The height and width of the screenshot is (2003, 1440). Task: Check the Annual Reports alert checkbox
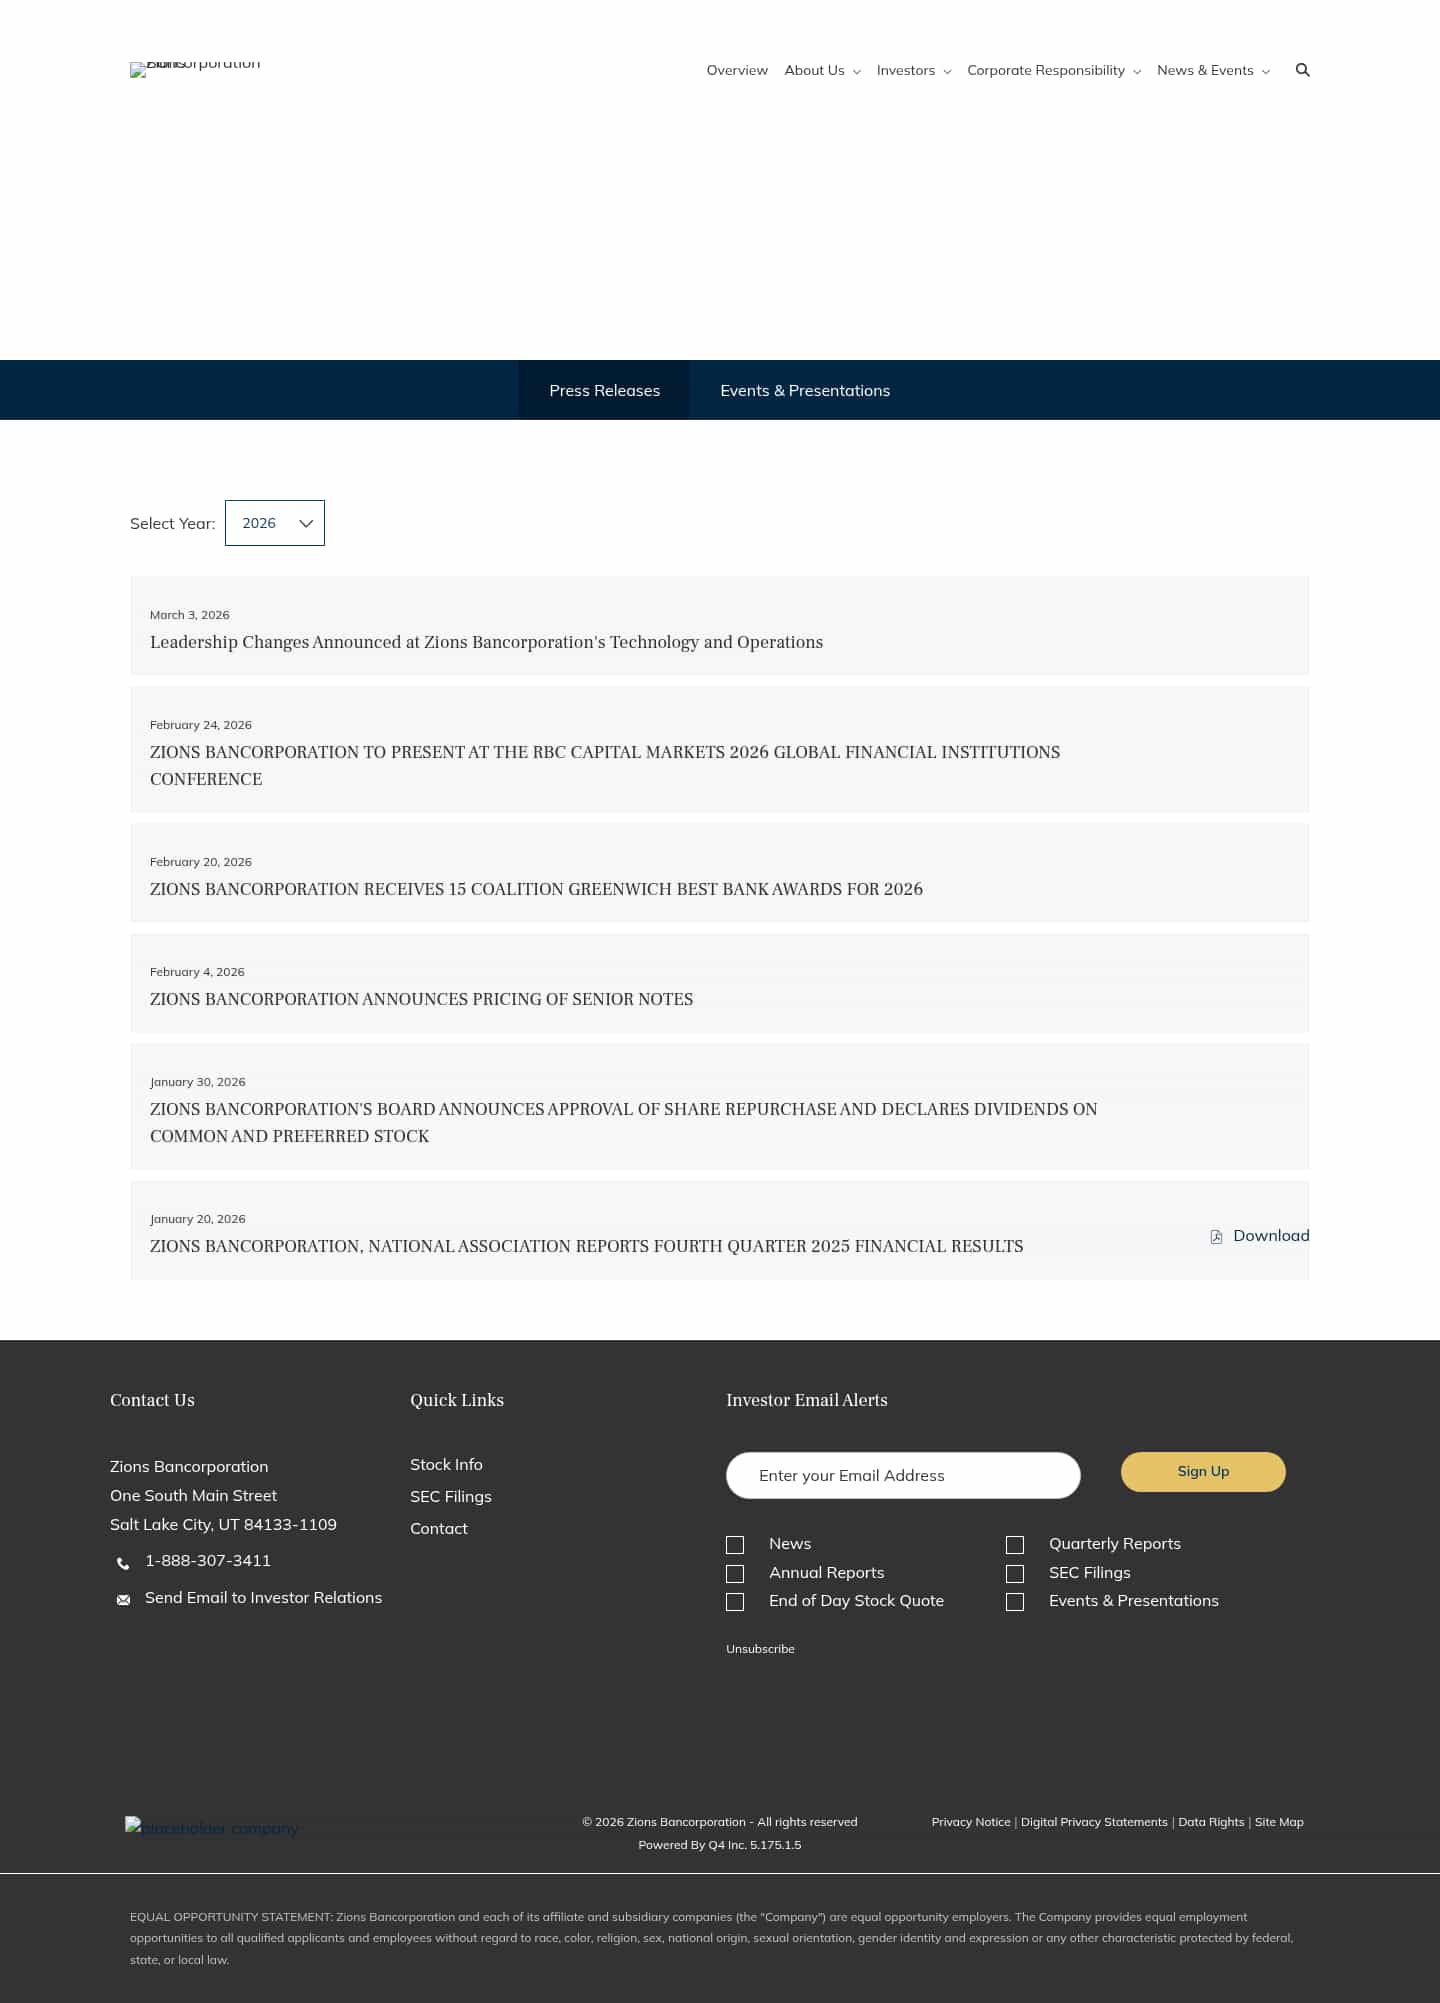coord(735,1574)
